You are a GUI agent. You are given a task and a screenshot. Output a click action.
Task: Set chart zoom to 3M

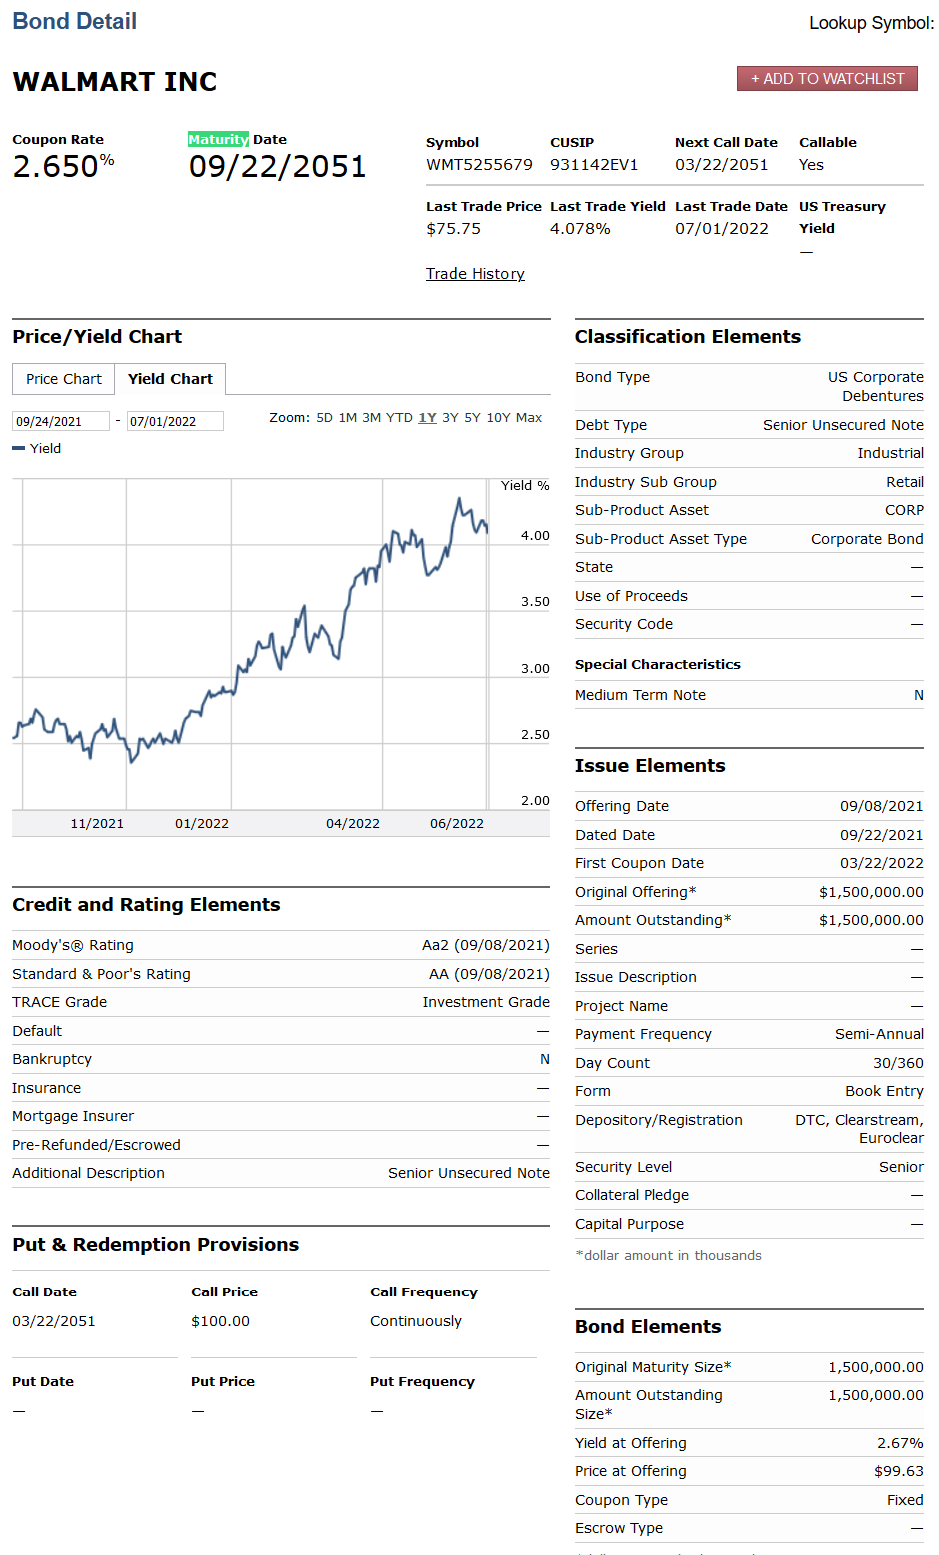(x=371, y=417)
